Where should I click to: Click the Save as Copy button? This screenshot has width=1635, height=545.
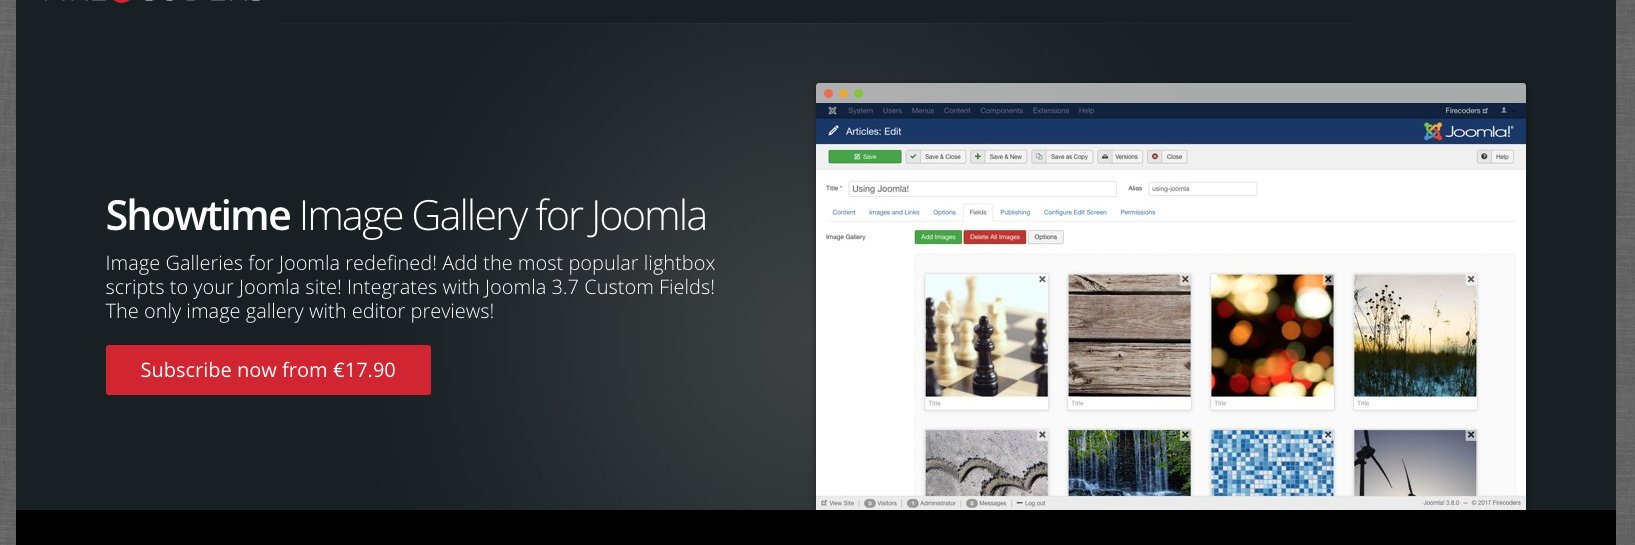click(x=1062, y=157)
